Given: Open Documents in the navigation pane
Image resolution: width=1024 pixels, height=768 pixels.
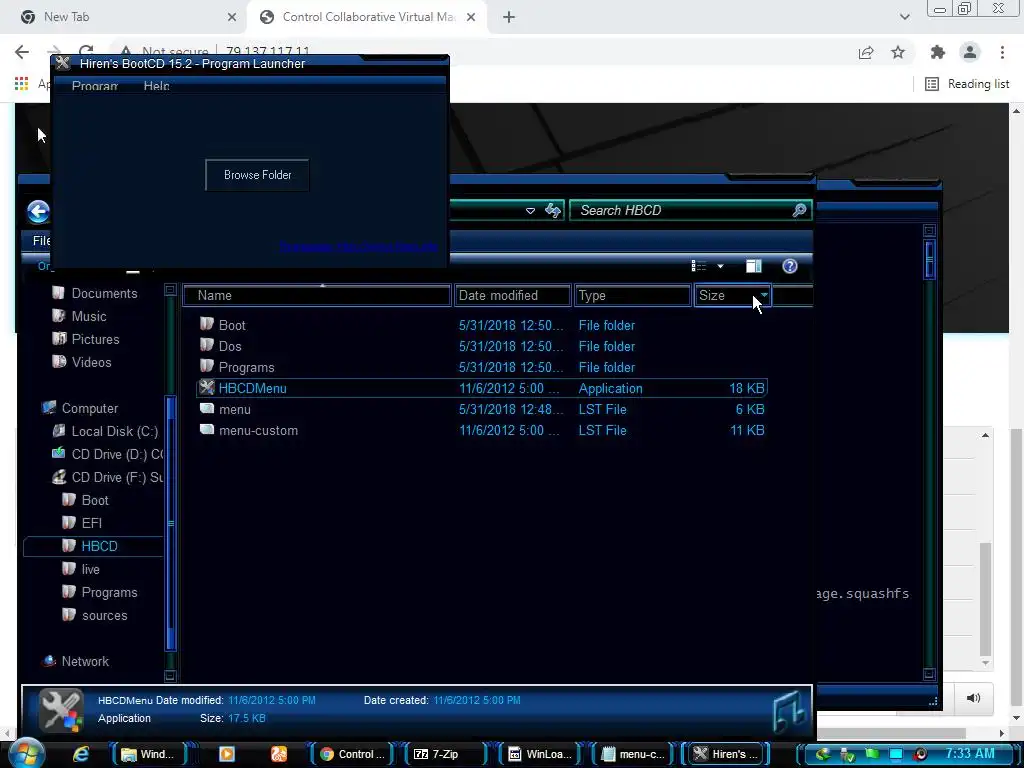Looking at the screenshot, I should click(x=104, y=293).
